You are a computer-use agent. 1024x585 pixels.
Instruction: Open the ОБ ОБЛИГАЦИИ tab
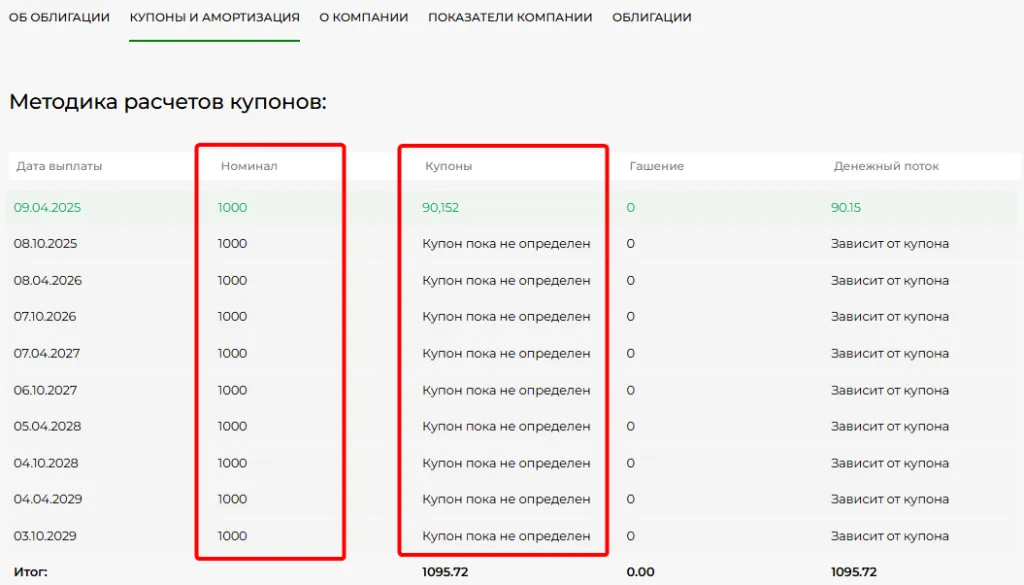59,18
